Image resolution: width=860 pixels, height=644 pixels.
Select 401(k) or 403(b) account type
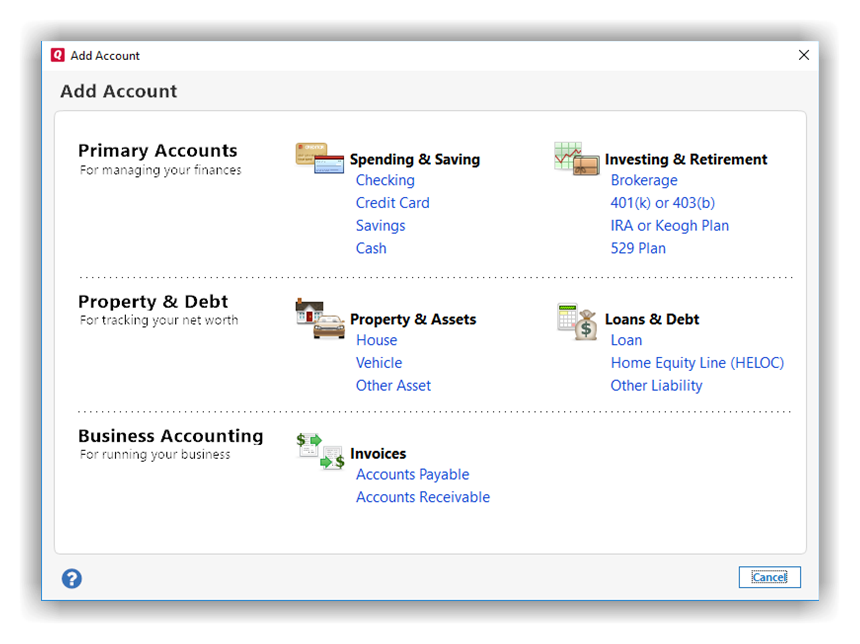(663, 203)
